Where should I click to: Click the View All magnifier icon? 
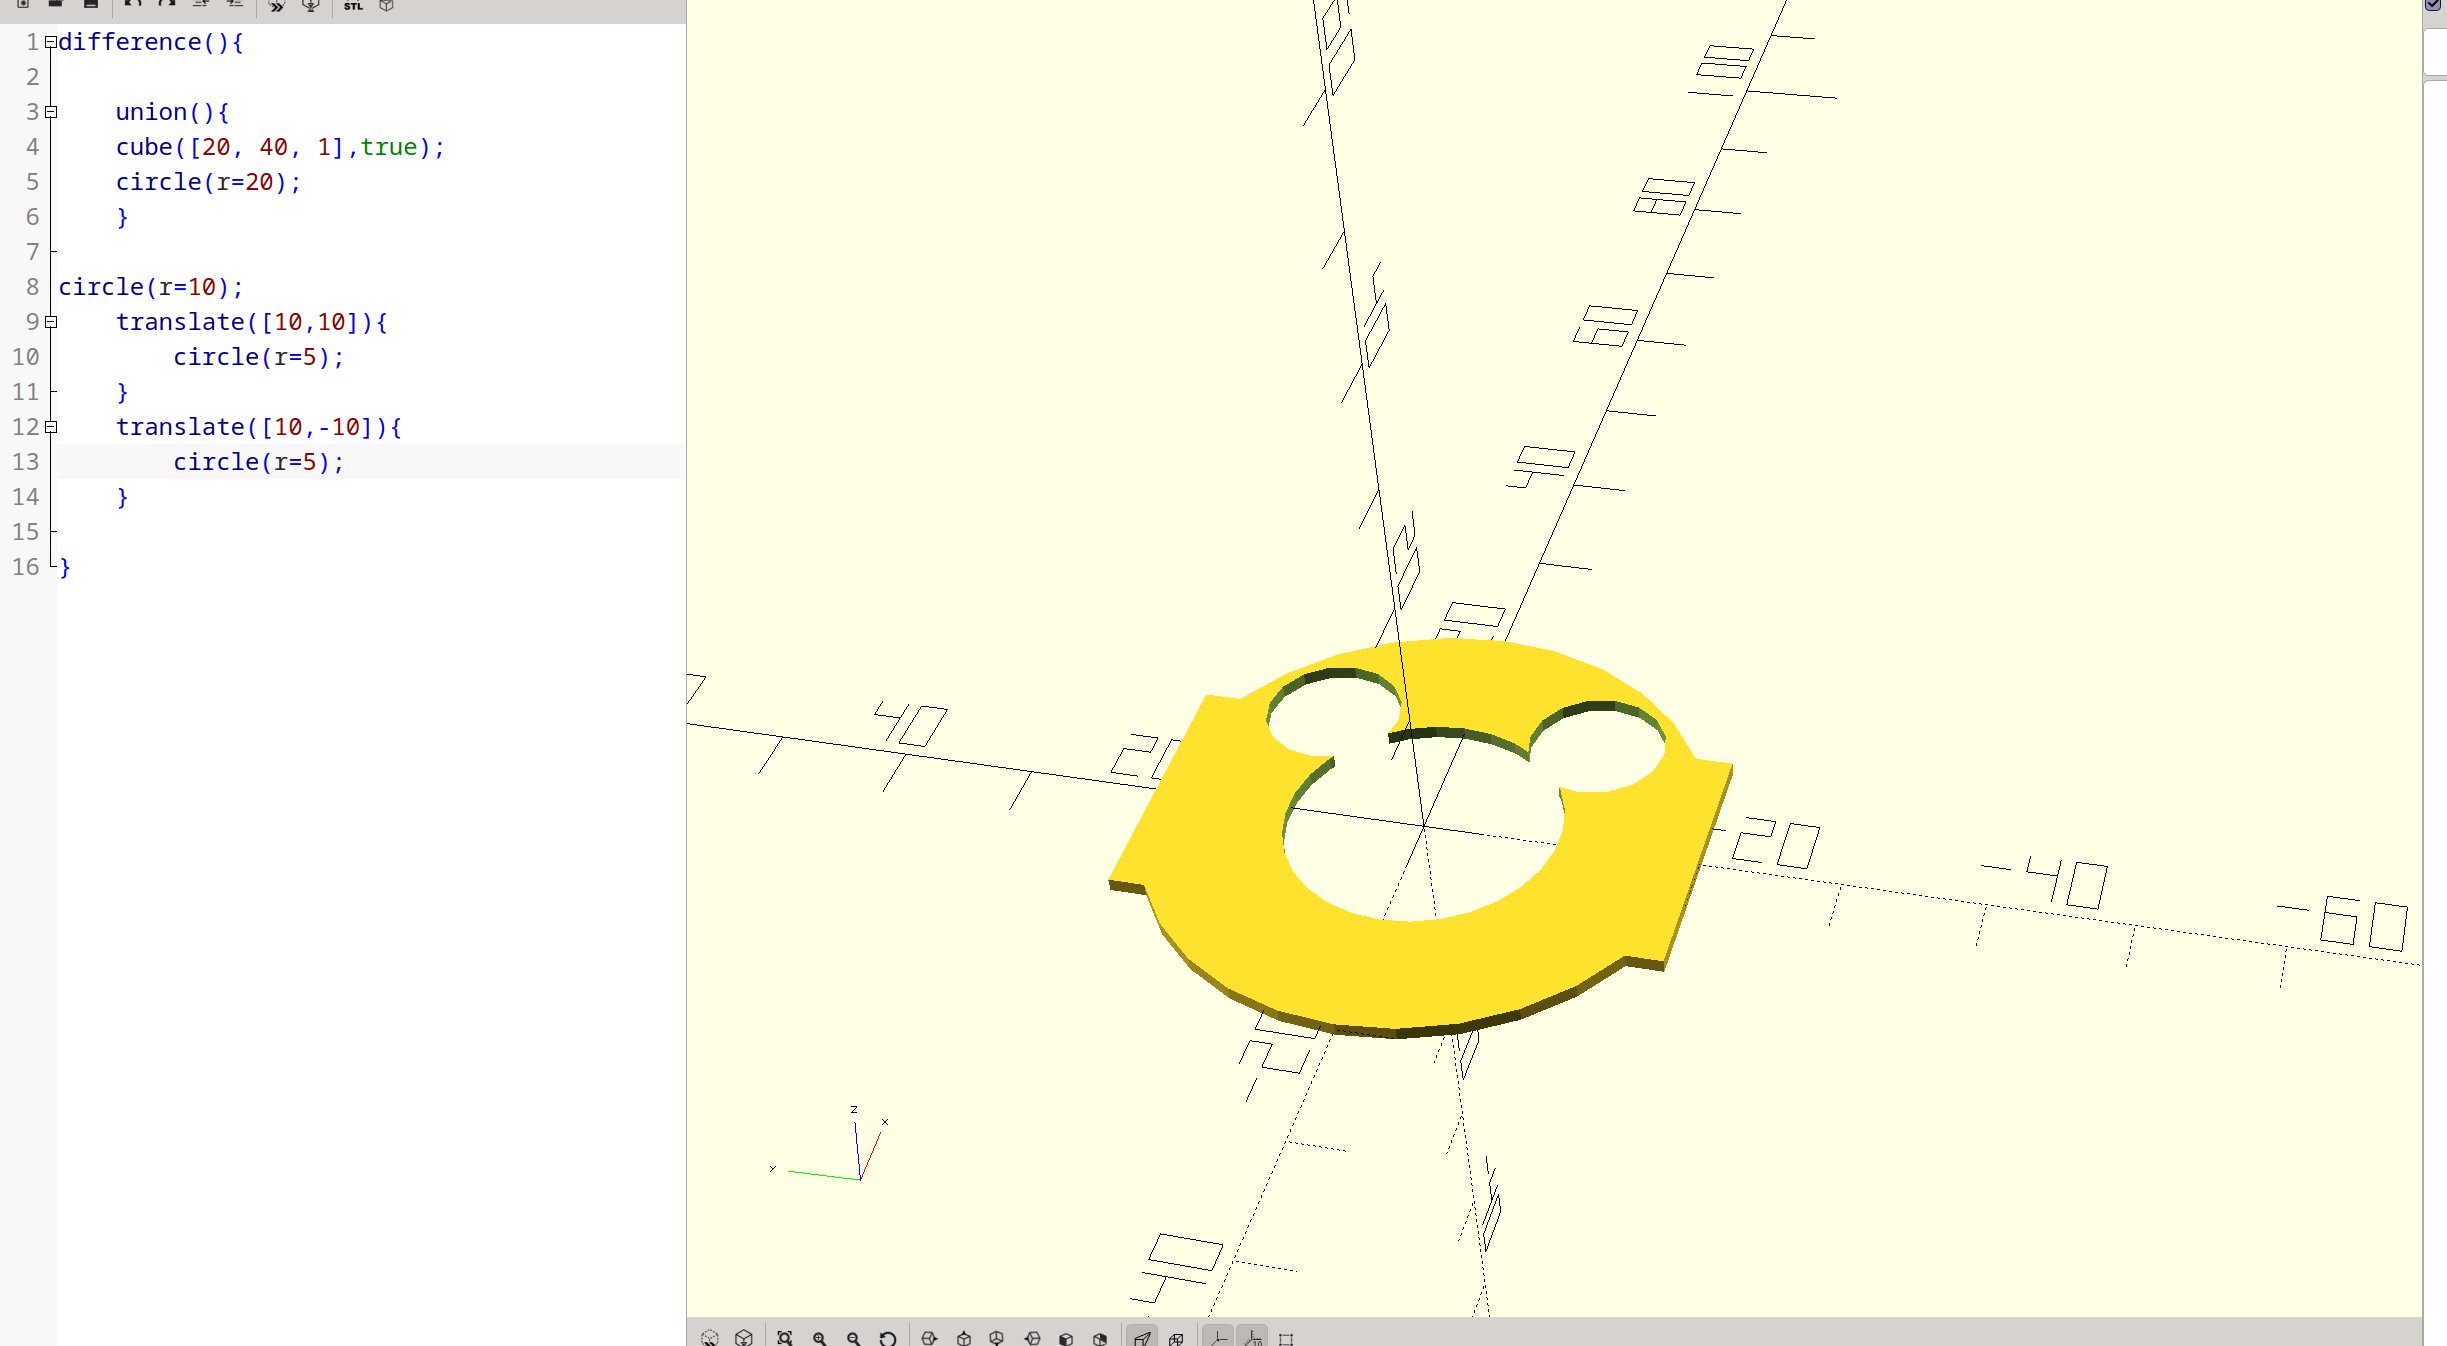point(785,1337)
